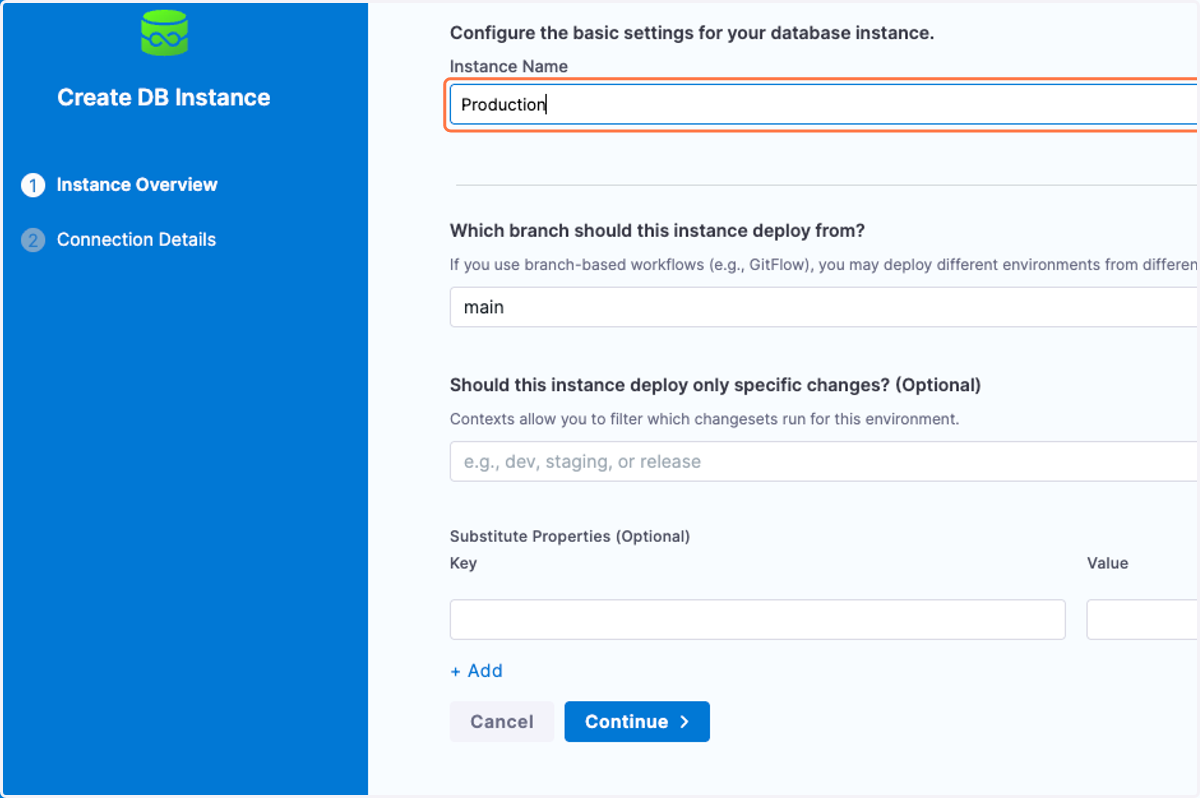Click the 'Which branch should this instance deploy from?' heading

coord(657,231)
